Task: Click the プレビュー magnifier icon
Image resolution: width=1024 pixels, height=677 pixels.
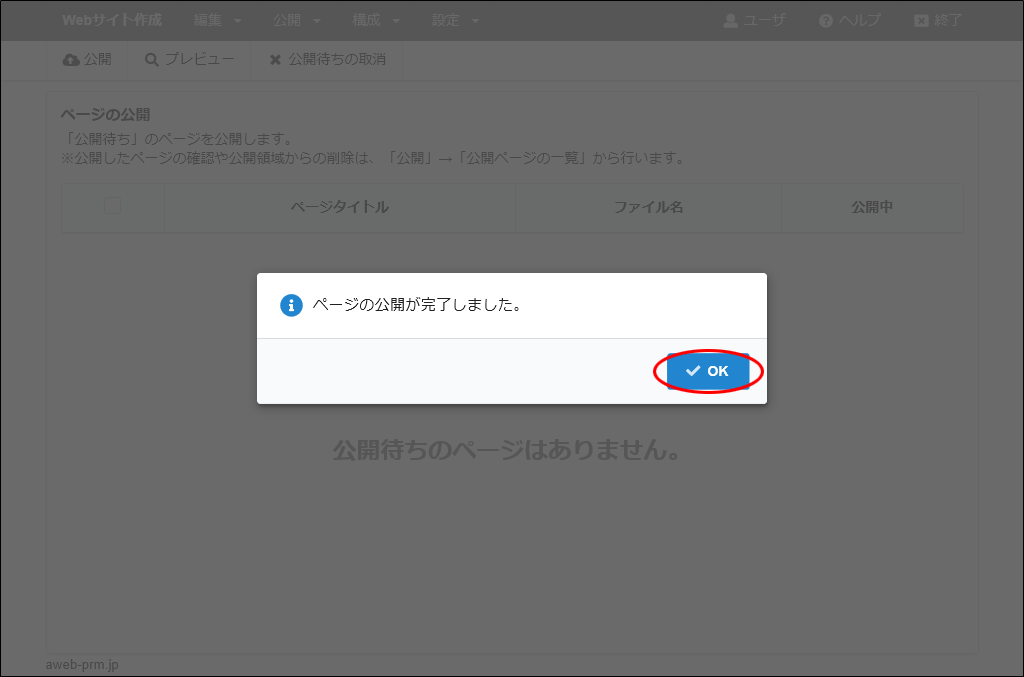Action: [152, 60]
